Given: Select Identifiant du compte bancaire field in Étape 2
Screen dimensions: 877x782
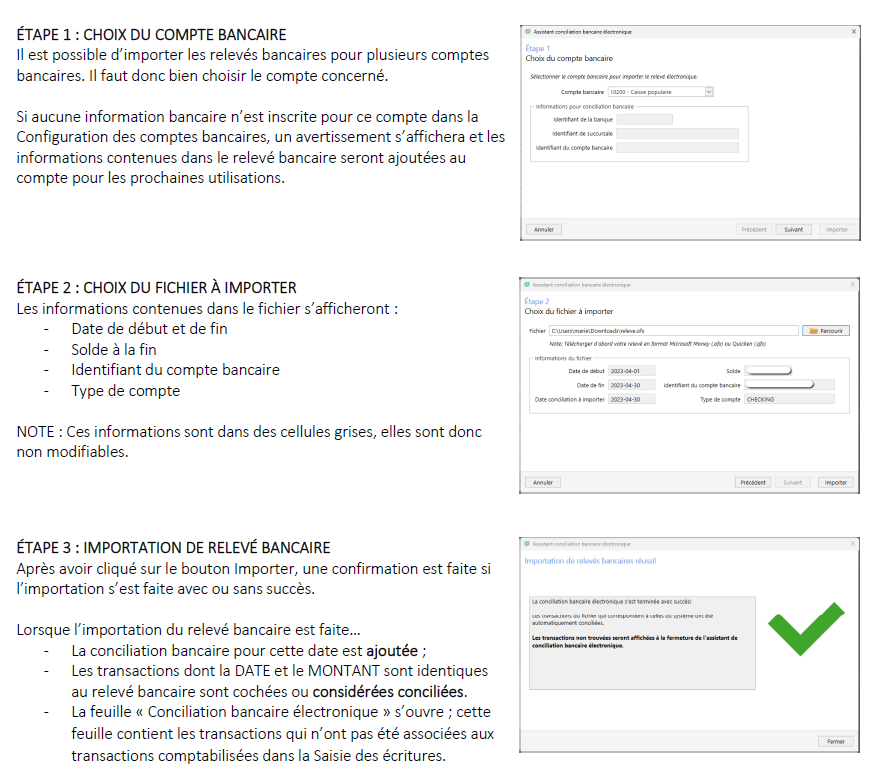Looking at the screenshot, I should tap(789, 385).
